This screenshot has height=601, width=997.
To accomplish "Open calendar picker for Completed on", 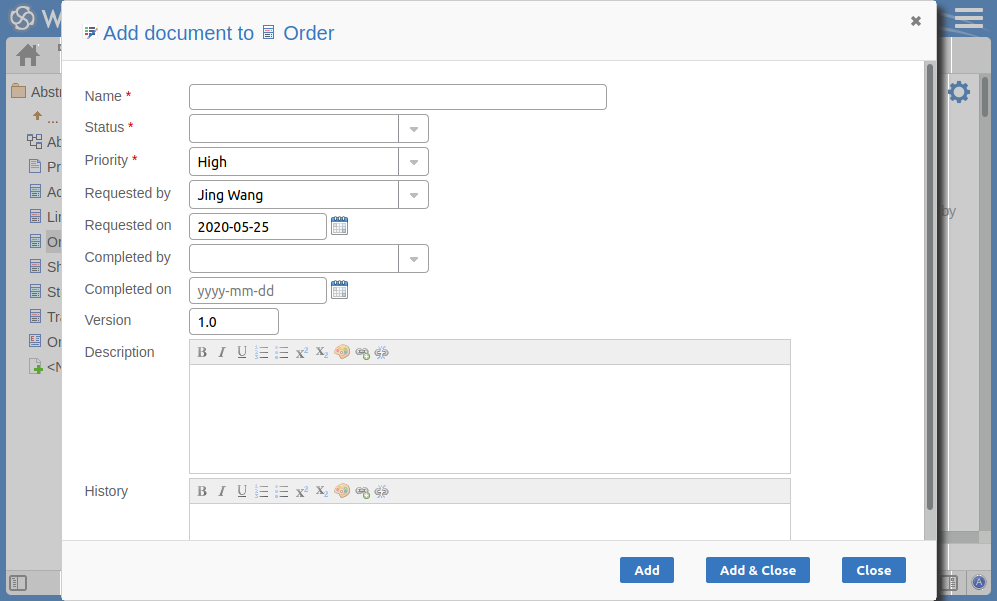I will point(339,290).
